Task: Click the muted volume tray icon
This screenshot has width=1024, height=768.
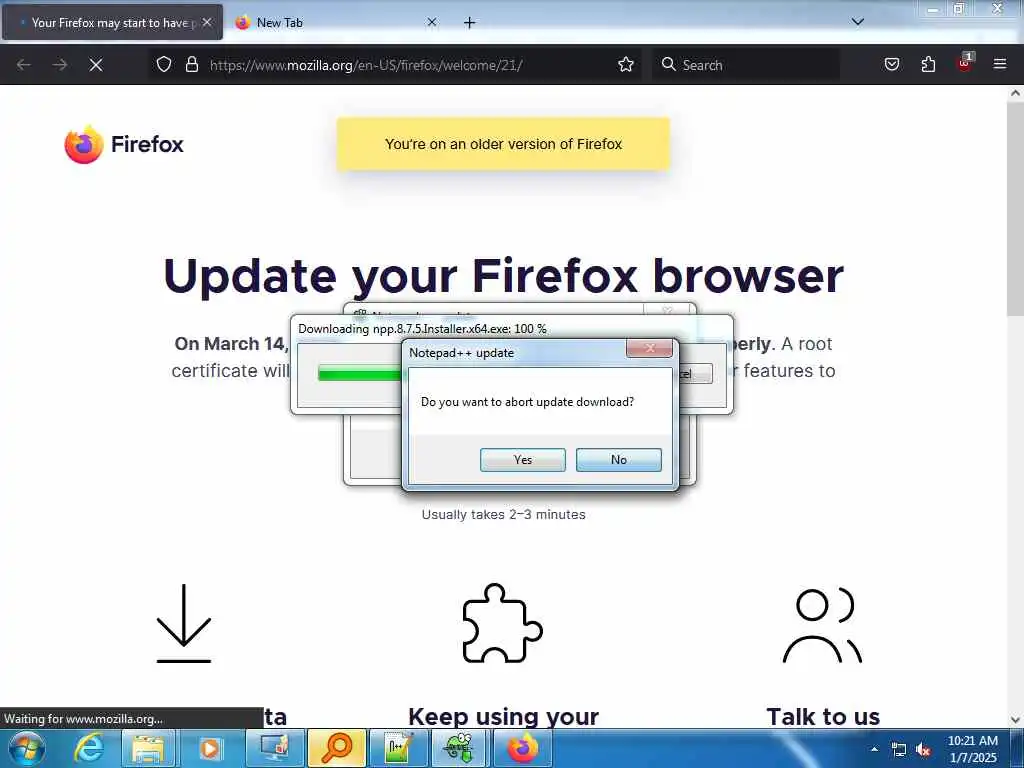Action: tap(923, 750)
